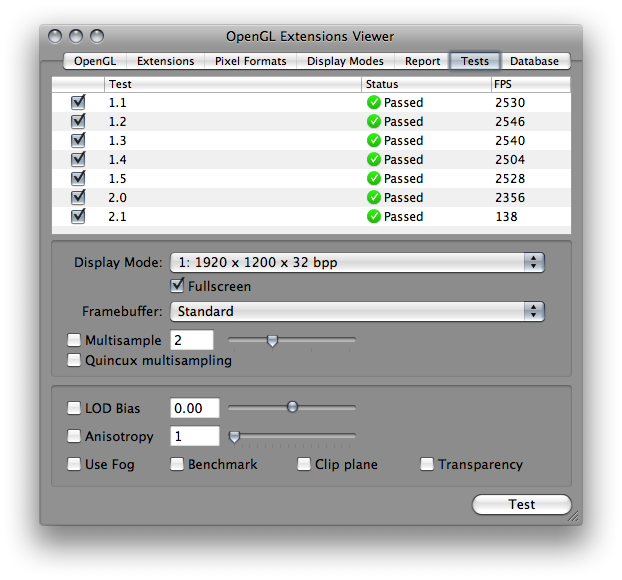Select FPS value 138

(507, 217)
